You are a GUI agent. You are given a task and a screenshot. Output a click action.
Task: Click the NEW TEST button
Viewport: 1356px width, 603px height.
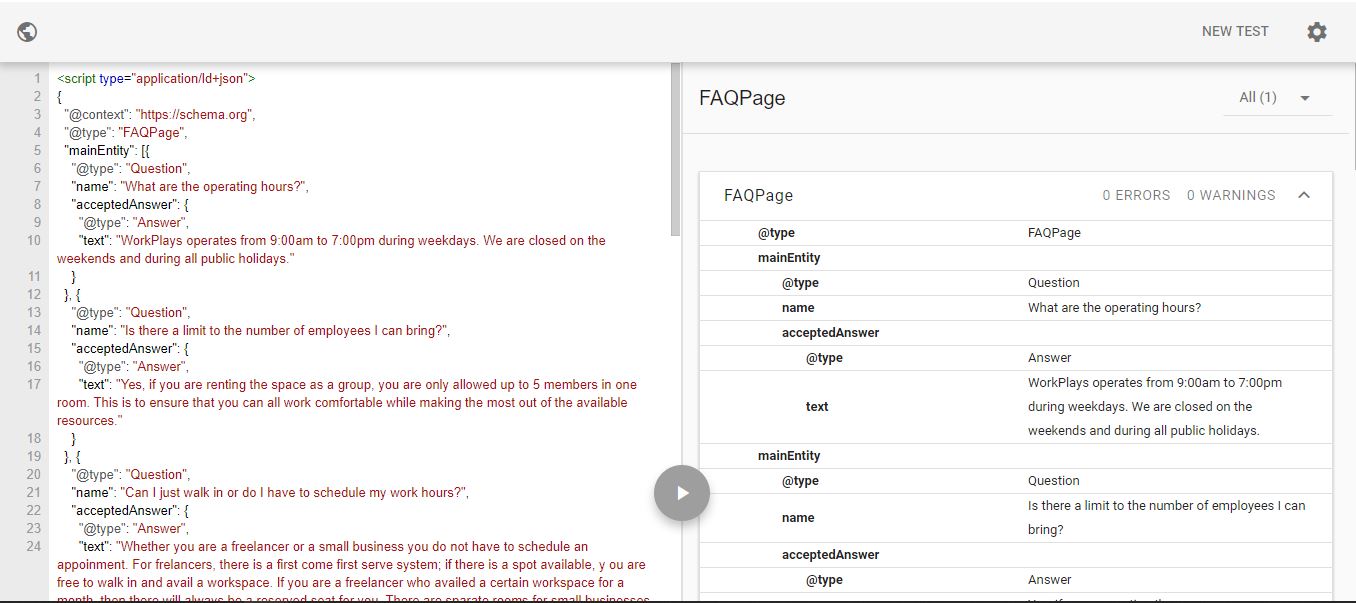1234,32
